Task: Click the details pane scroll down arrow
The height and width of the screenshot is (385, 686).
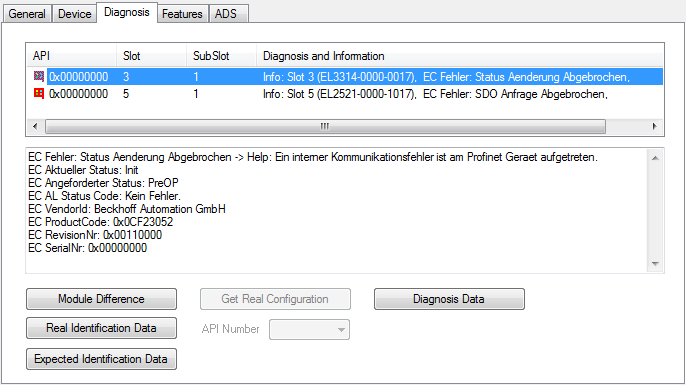Action: click(655, 263)
